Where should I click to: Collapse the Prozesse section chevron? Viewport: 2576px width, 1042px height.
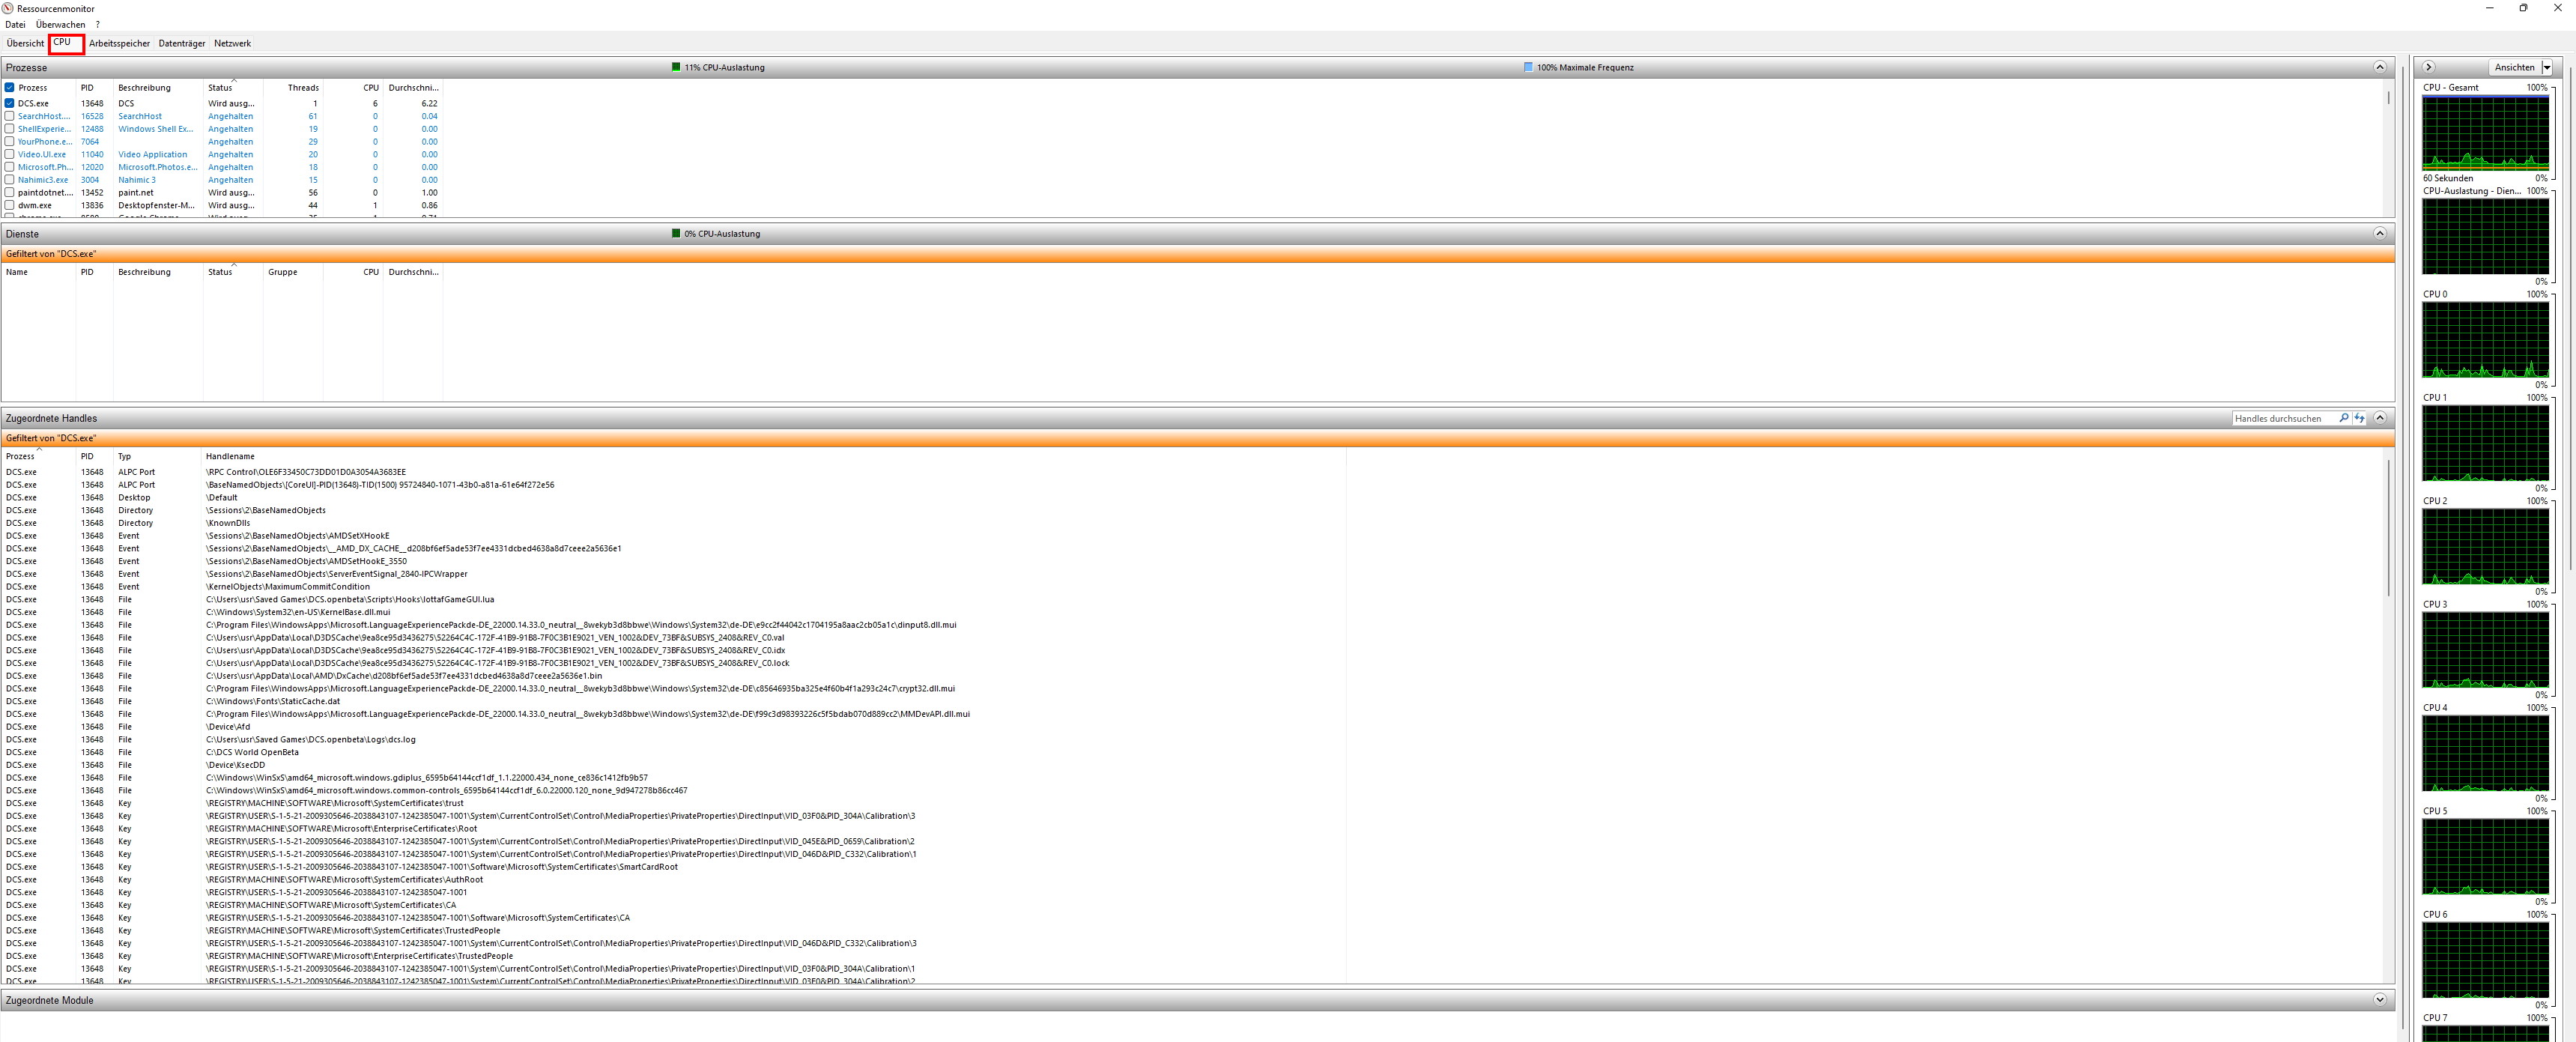tap(2379, 67)
